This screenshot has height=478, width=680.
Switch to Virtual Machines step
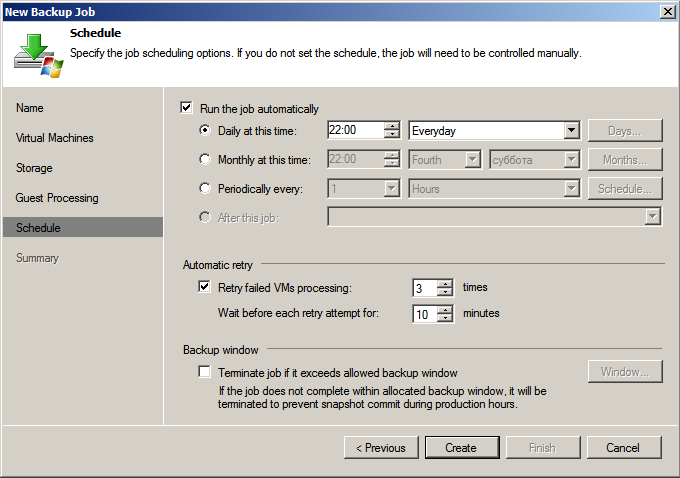(54, 138)
